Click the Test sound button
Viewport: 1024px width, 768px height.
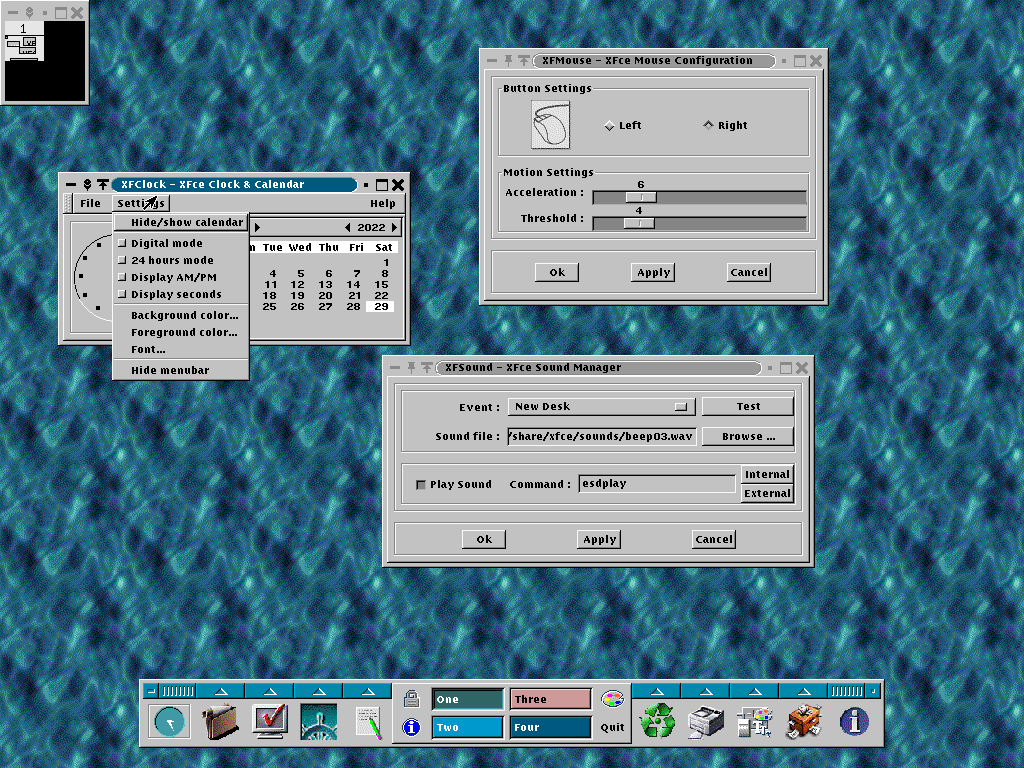click(x=748, y=406)
